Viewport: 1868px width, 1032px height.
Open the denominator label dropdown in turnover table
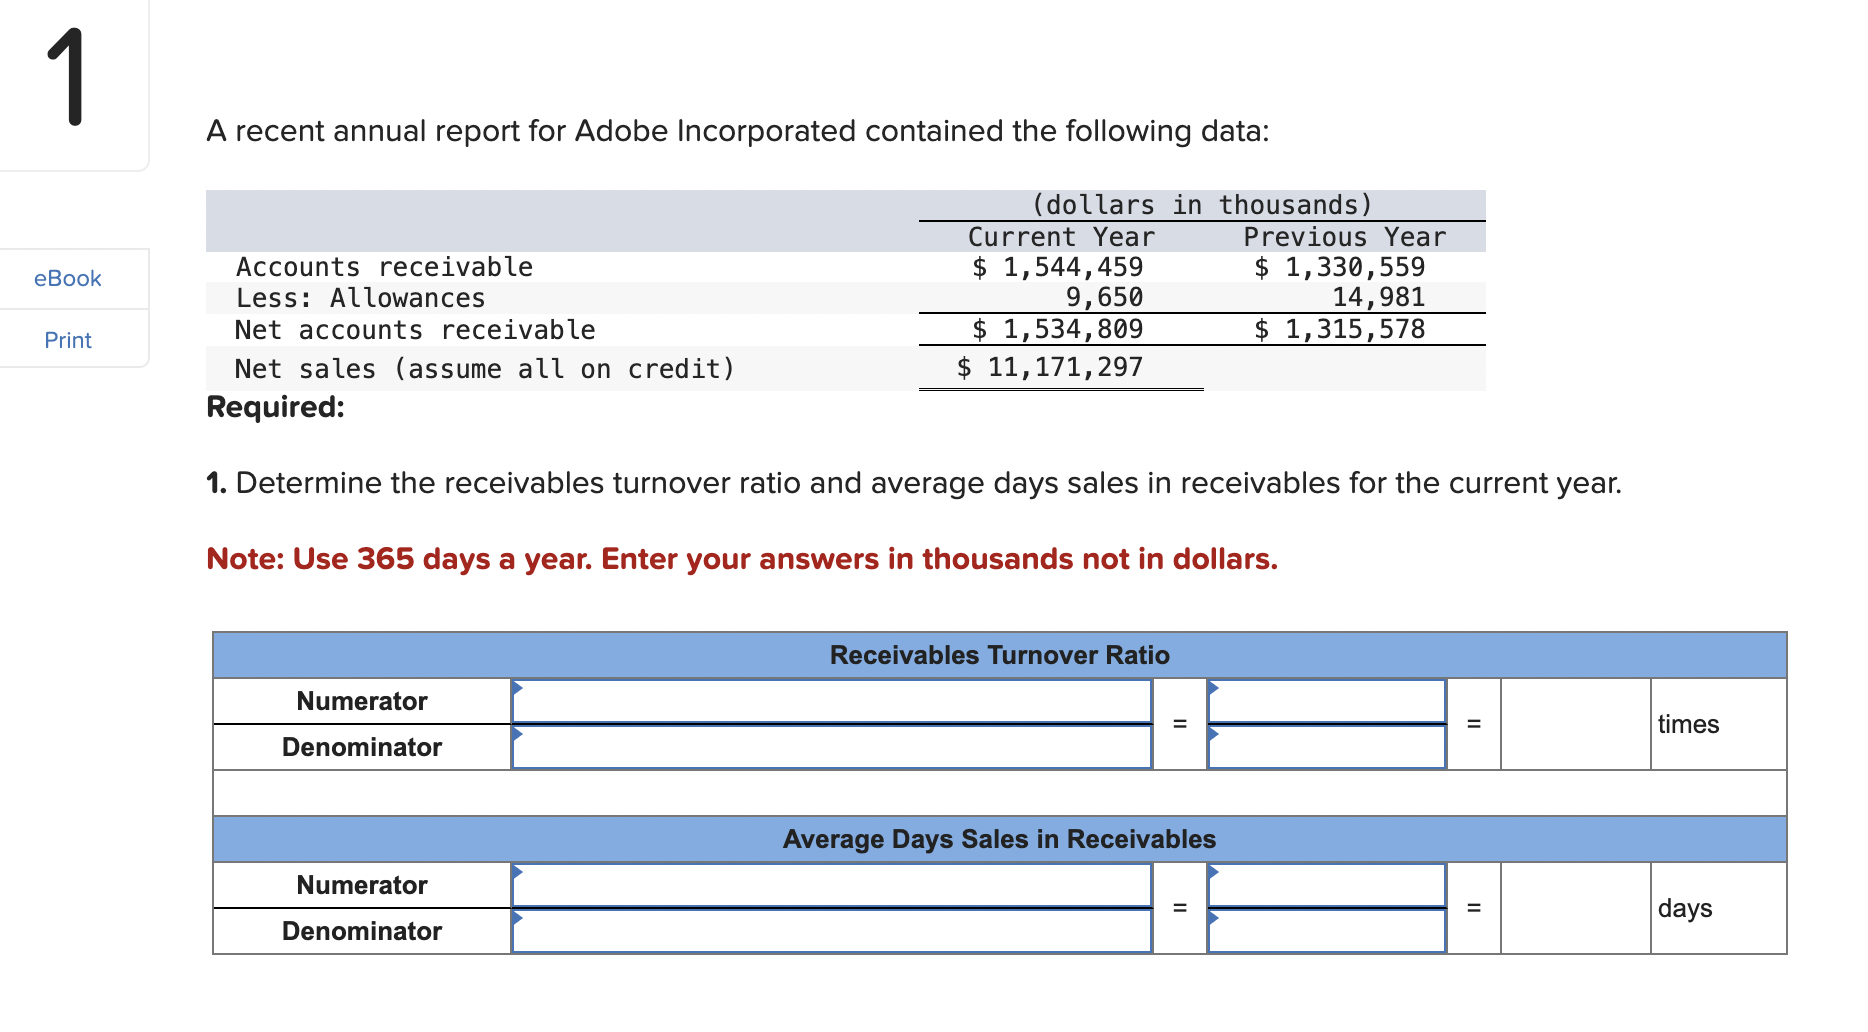tap(519, 736)
